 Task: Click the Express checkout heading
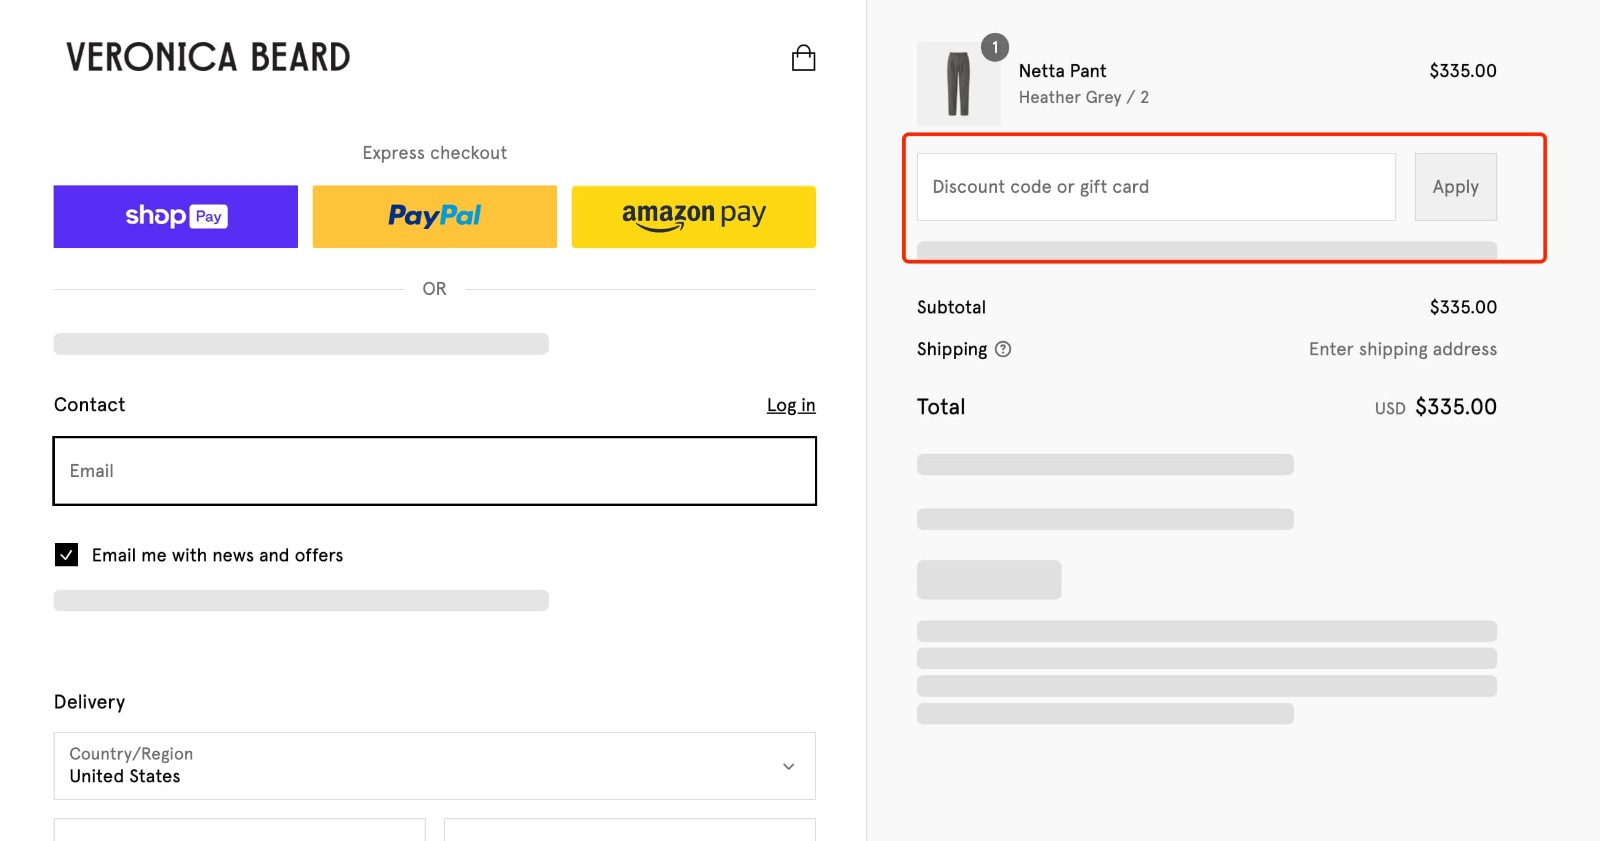(434, 152)
